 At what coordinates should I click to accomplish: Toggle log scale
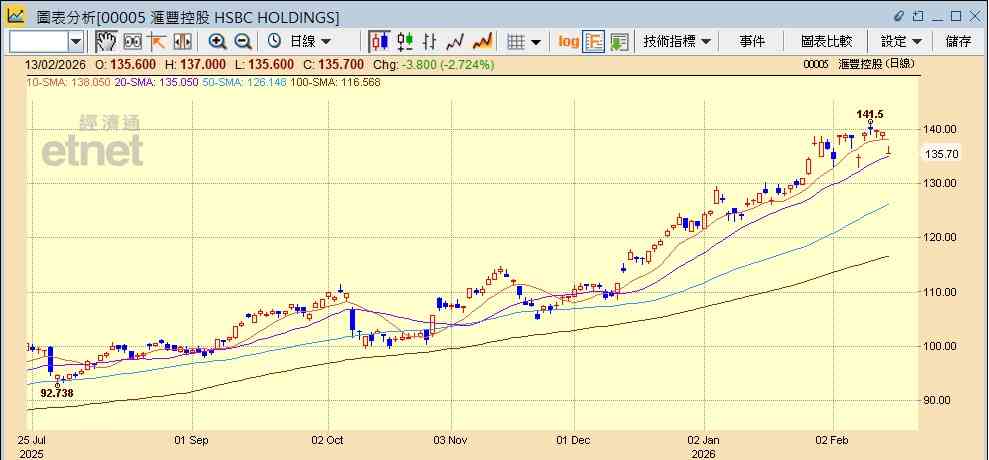[x=568, y=42]
